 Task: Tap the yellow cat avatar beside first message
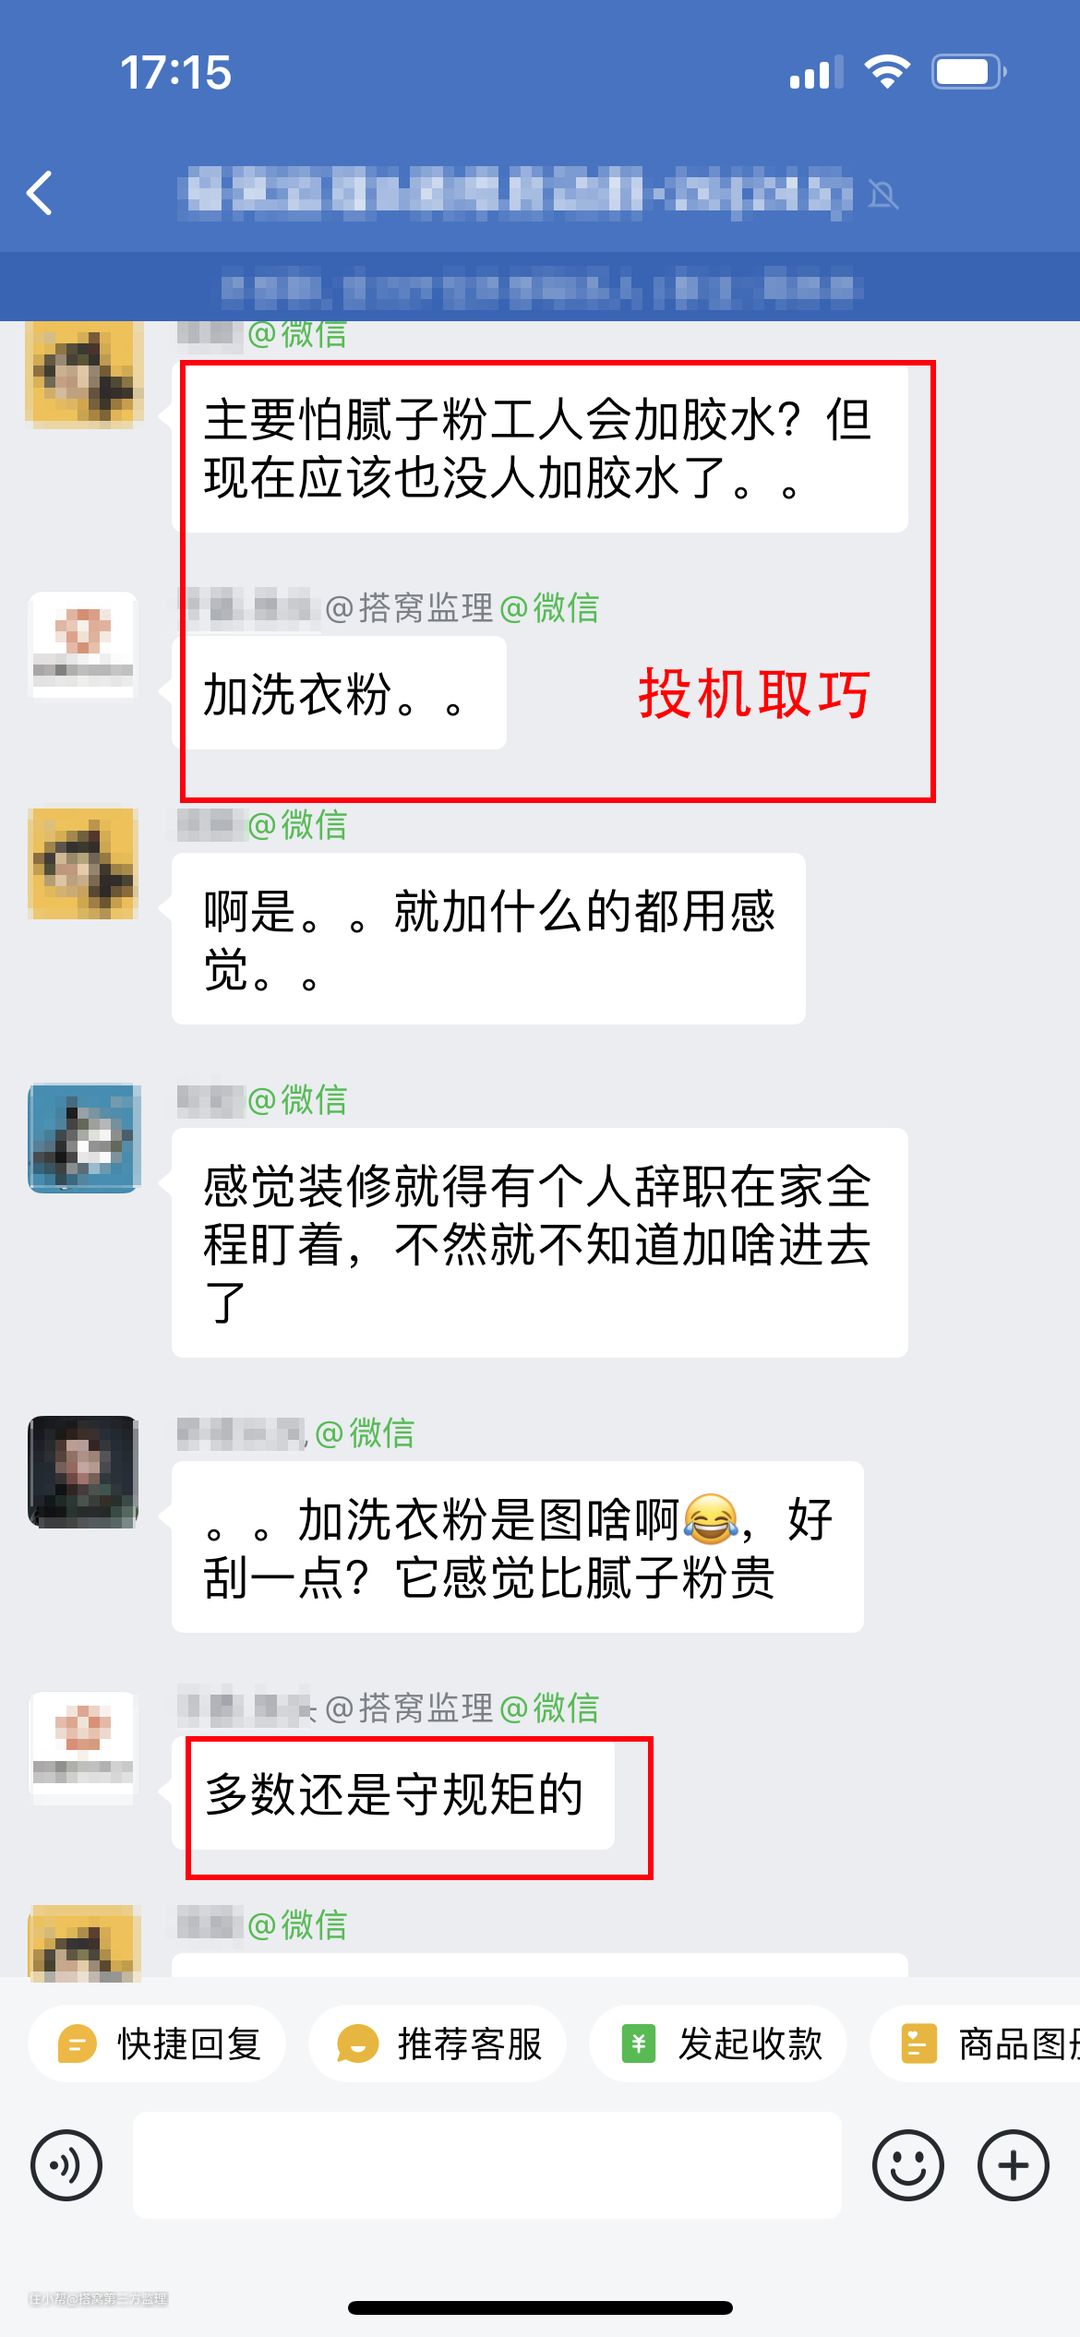[84, 375]
